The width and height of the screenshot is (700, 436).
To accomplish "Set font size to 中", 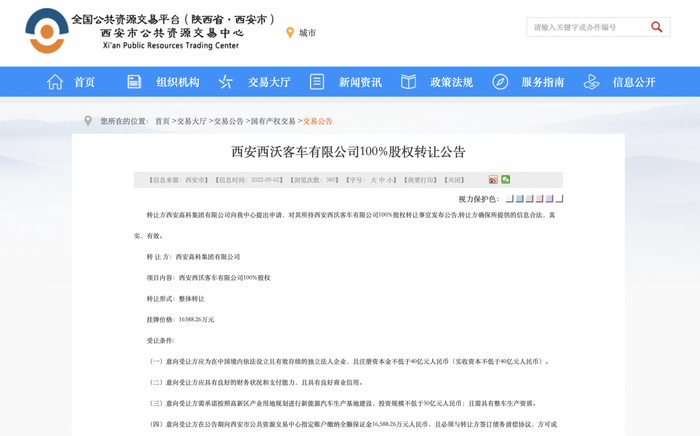I will 382,180.
